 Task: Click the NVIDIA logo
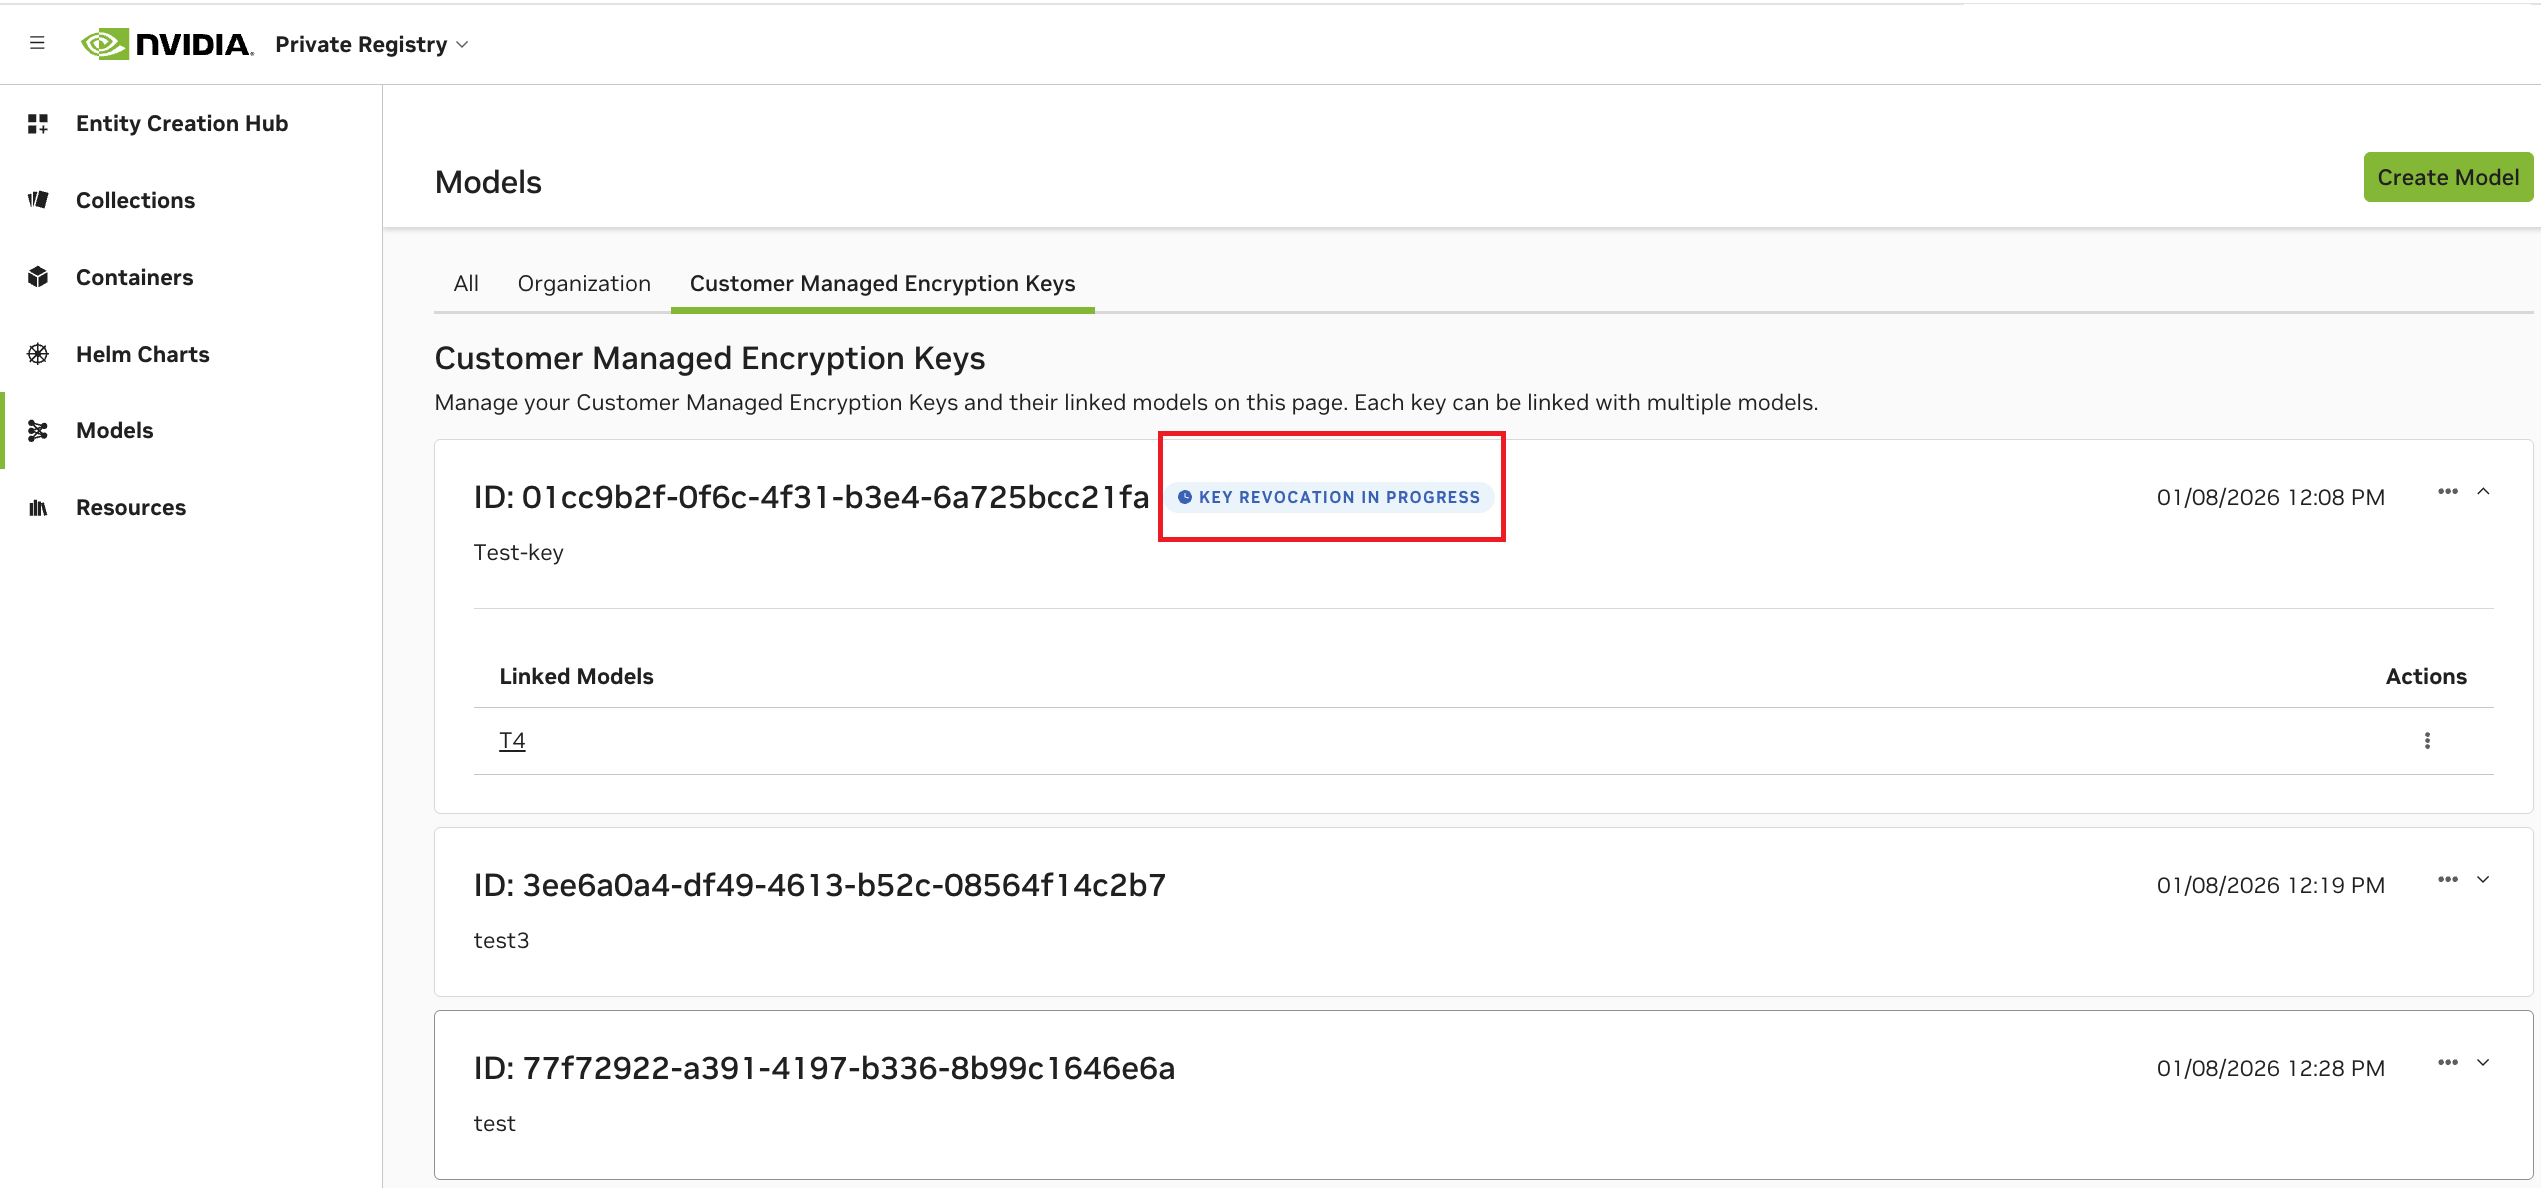[x=166, y=44]
